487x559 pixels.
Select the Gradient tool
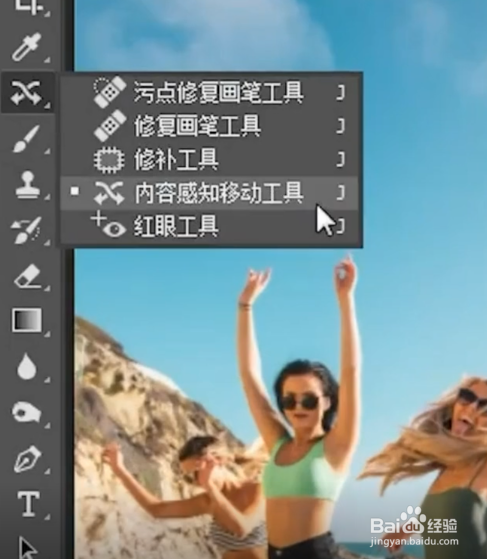click(x=27, y=320)
